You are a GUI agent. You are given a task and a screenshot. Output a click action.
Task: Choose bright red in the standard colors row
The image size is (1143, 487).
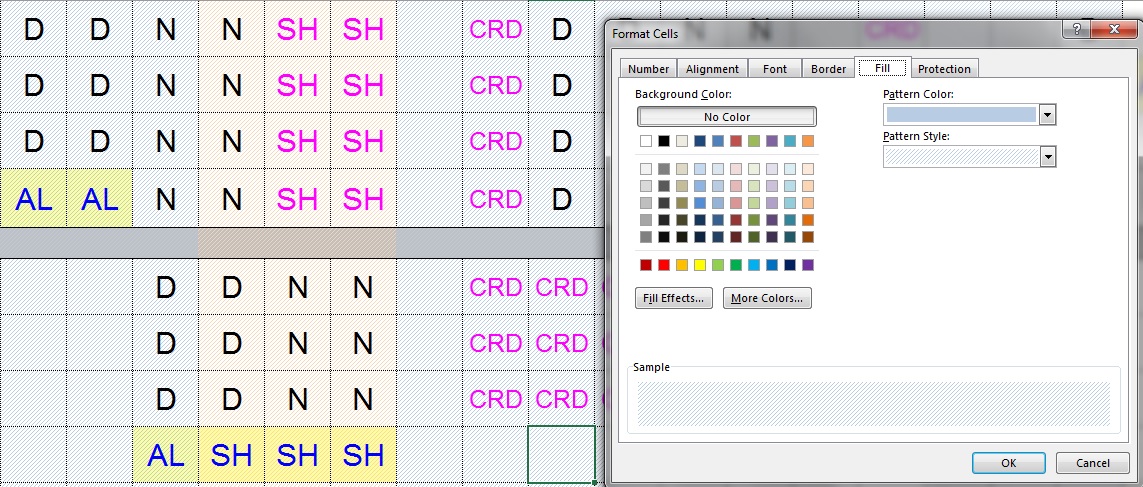tap(664, 265)
